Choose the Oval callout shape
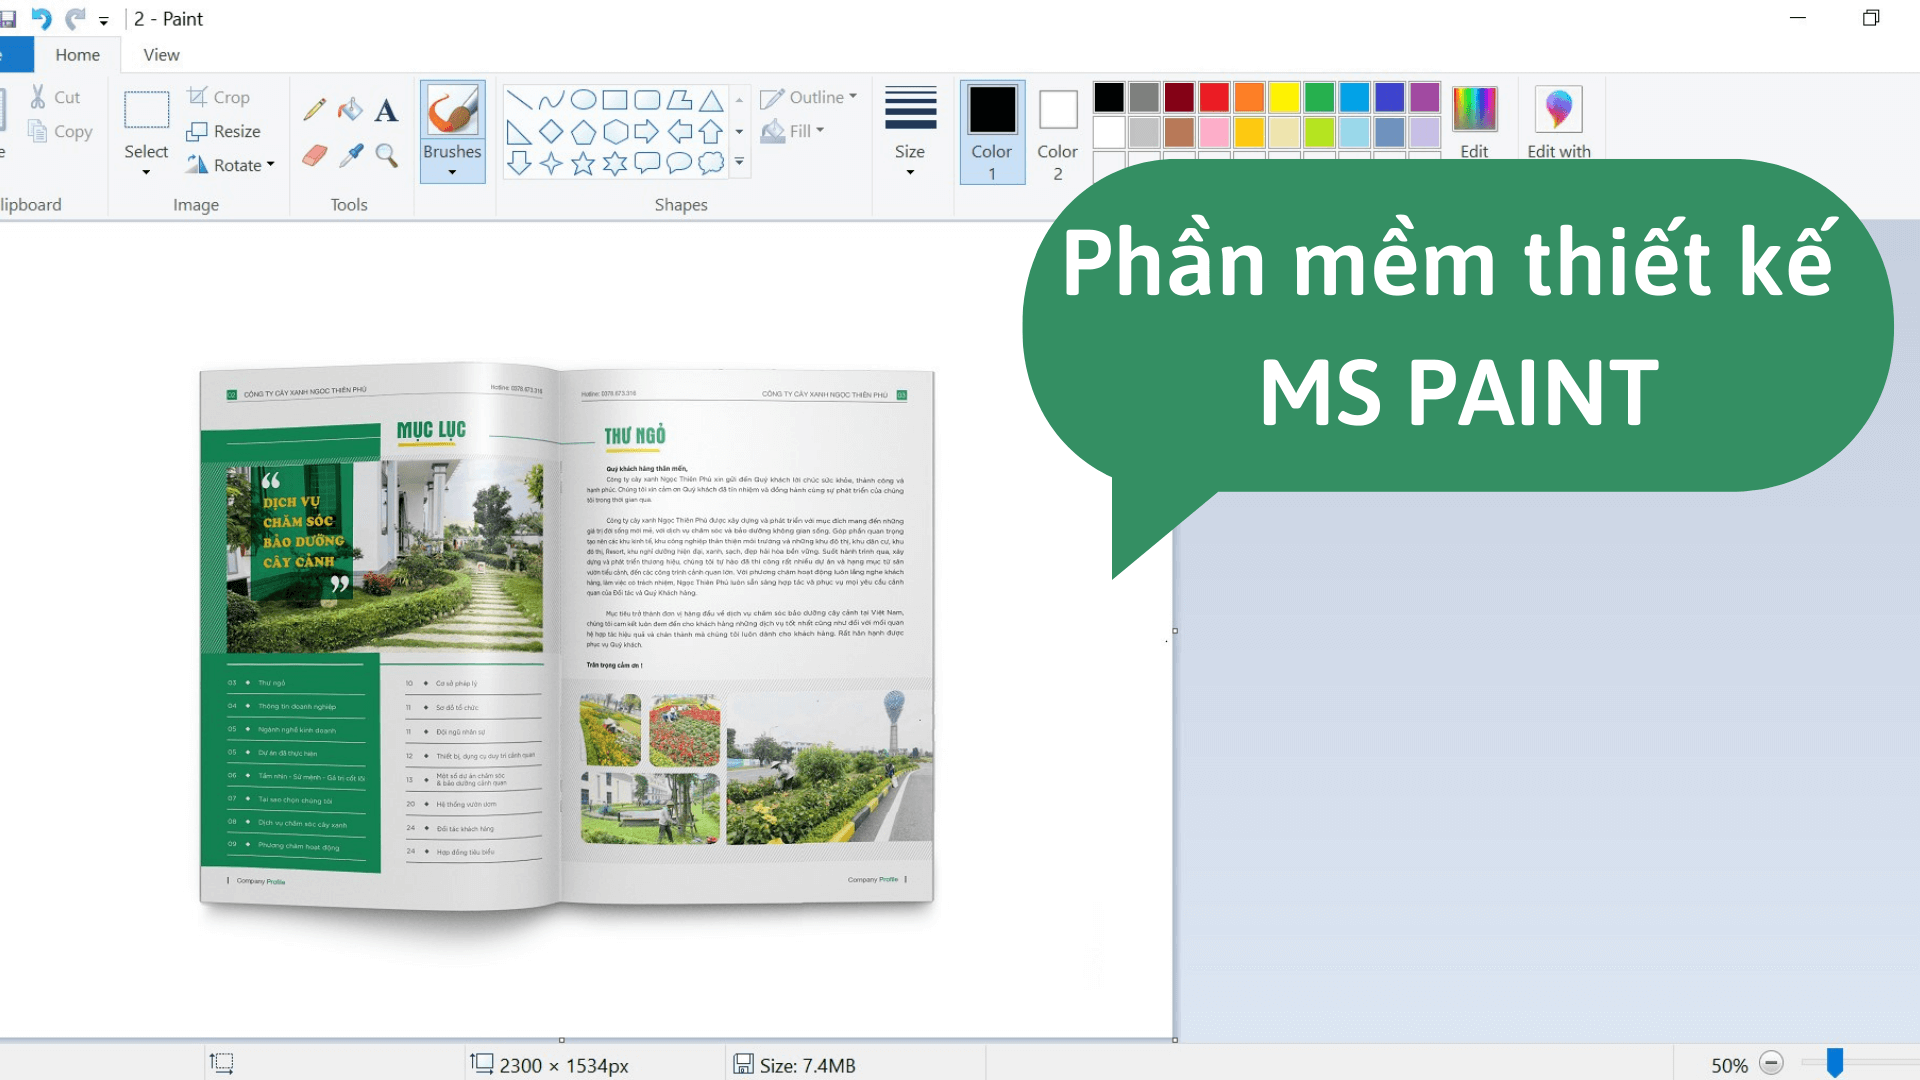The height and width of the screenshot is (1080, 1920). (x=679, y=163)
